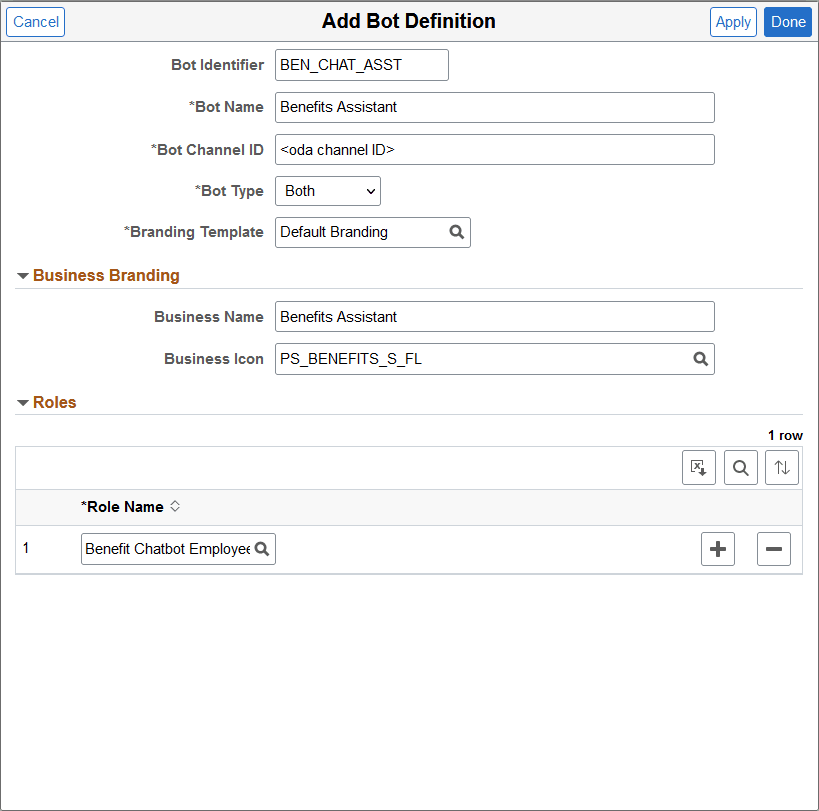The image size is (819, 811).
Task: Open the grid search icon above Role Name
Action: [x=740, y=467]
